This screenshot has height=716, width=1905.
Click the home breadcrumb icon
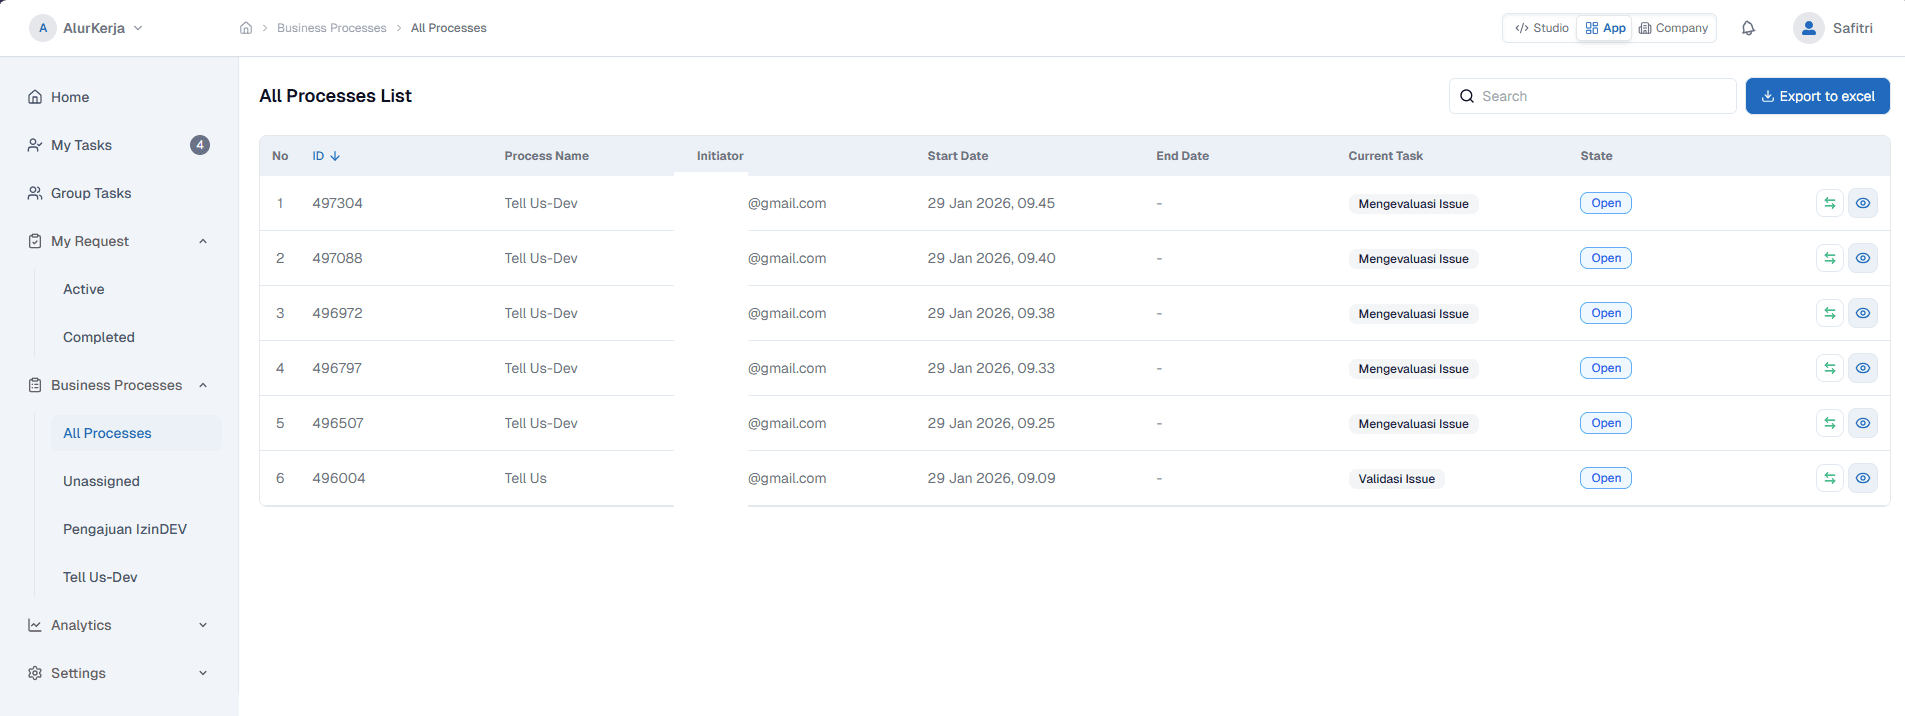tap(246, 28)
